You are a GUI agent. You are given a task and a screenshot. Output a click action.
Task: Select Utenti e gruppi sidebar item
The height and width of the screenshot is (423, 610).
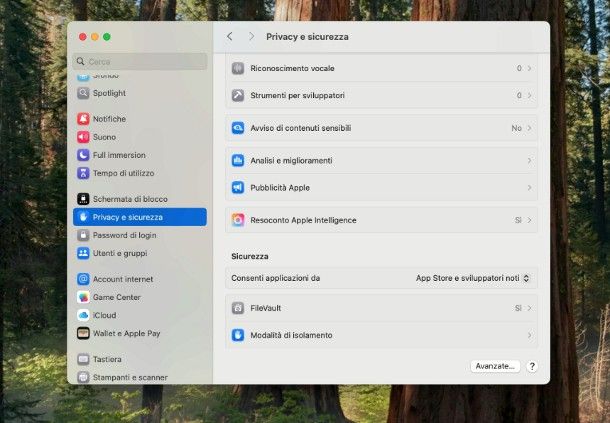140,253
